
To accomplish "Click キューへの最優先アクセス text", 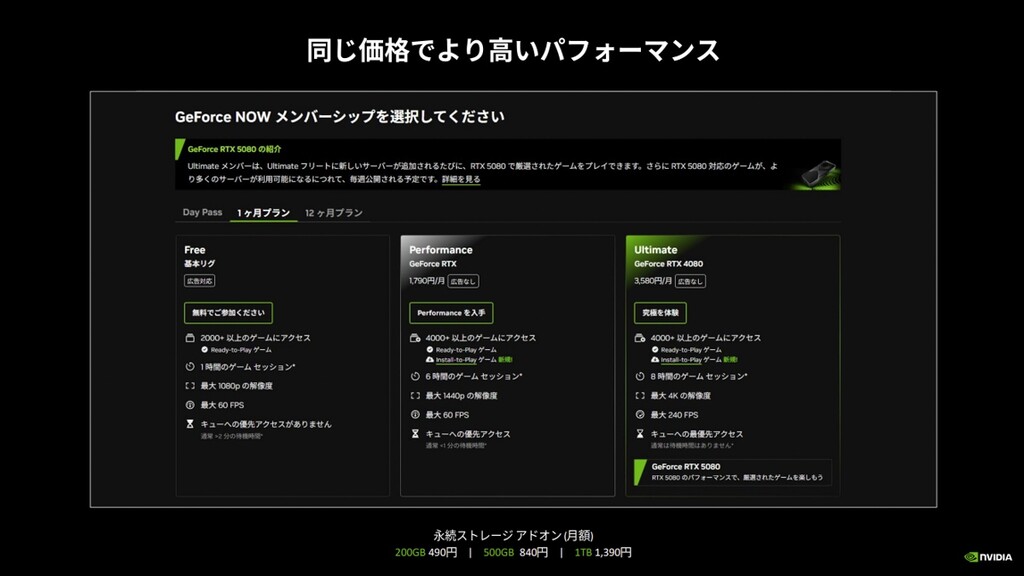I will click(x=697, y=434).
